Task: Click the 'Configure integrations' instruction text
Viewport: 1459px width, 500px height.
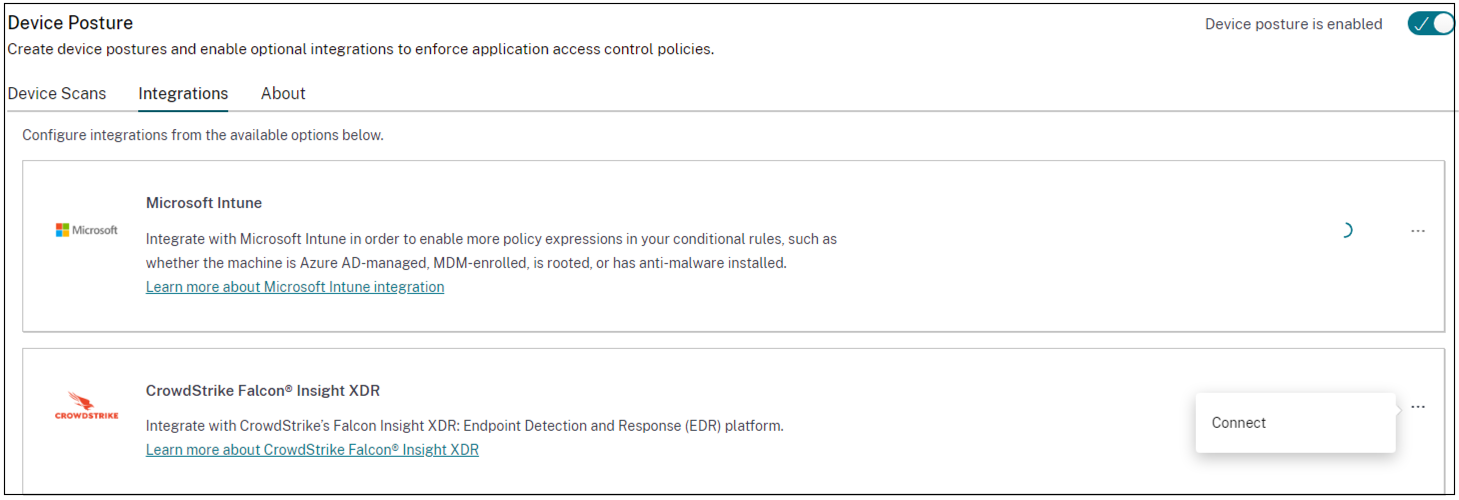Action: [203, 135]
